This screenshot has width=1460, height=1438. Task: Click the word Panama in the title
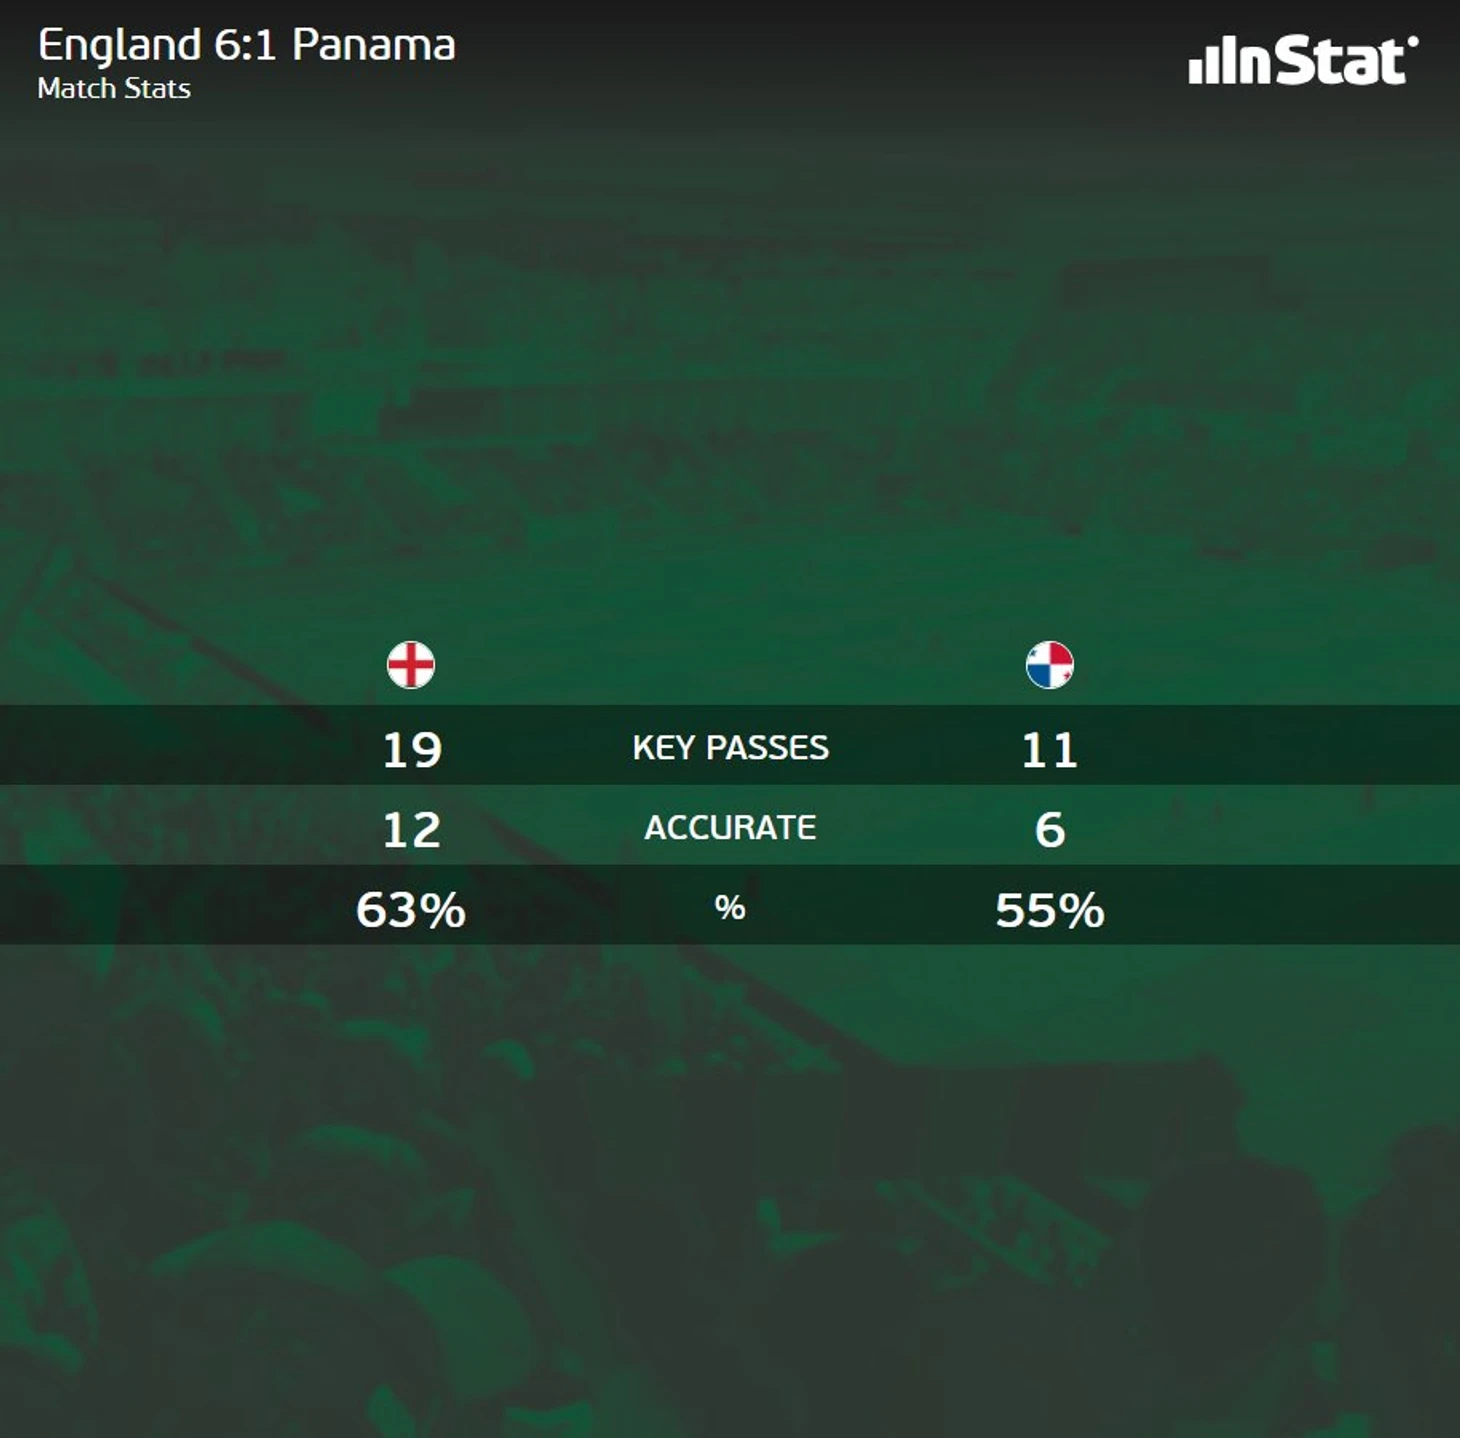374,45
